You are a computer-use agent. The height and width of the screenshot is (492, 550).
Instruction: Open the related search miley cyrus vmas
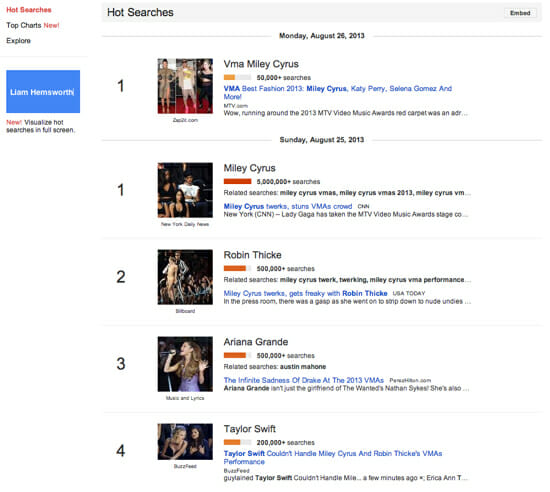308,193
